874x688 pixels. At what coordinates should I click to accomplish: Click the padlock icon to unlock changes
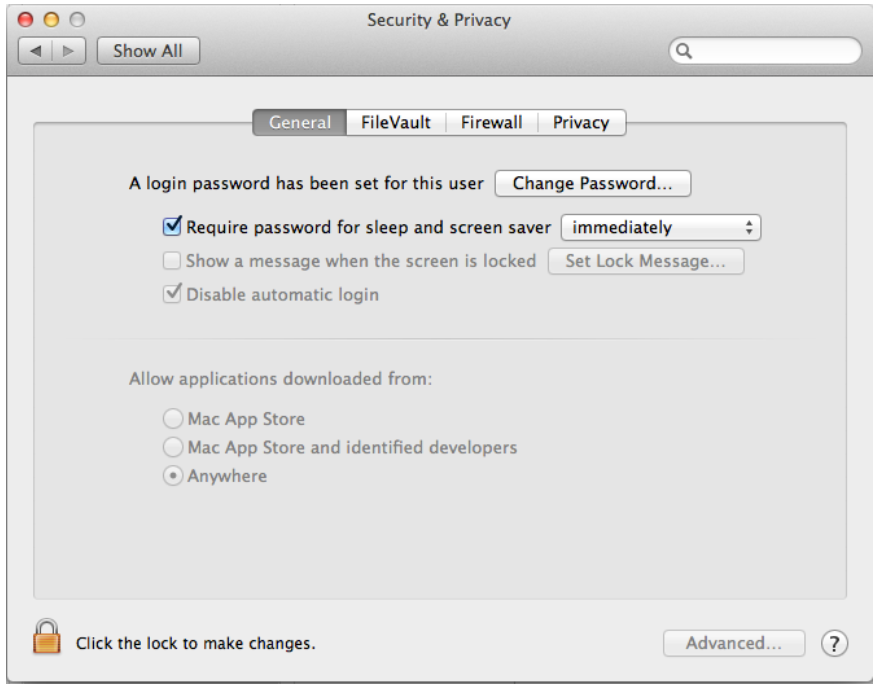pyautogui.click(x=47, y=636)
